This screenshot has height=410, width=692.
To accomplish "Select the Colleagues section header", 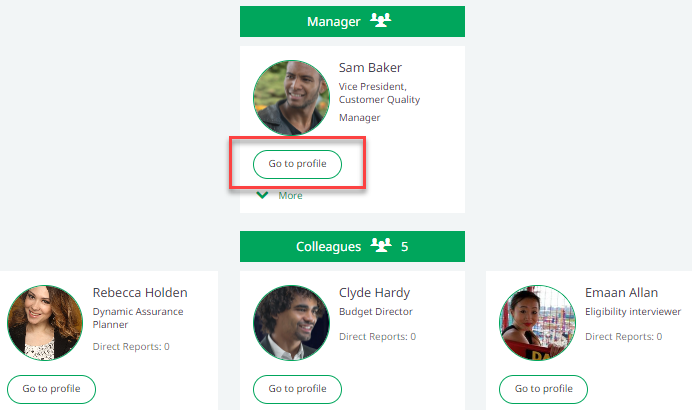I will pos(328,246).
